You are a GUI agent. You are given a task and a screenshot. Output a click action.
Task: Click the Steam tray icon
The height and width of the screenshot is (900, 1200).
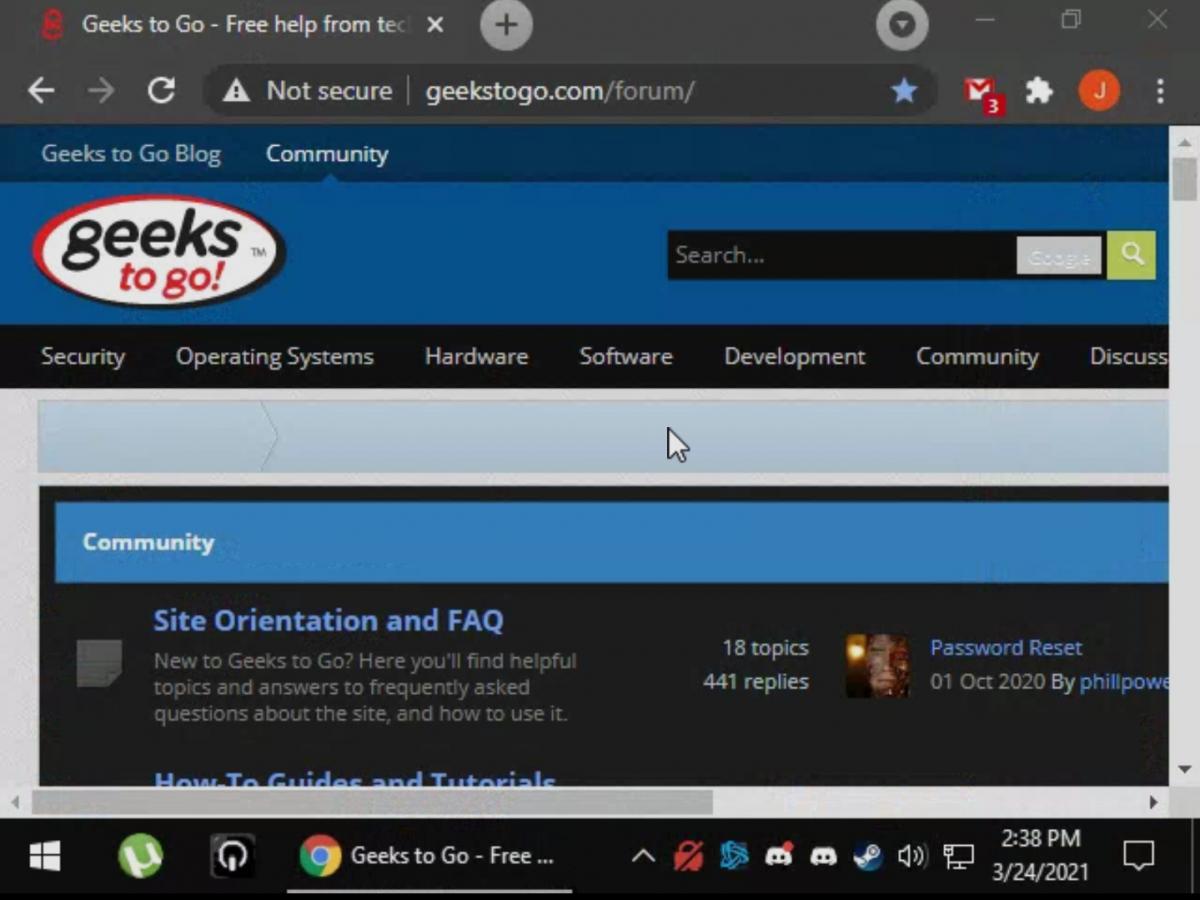867,856
